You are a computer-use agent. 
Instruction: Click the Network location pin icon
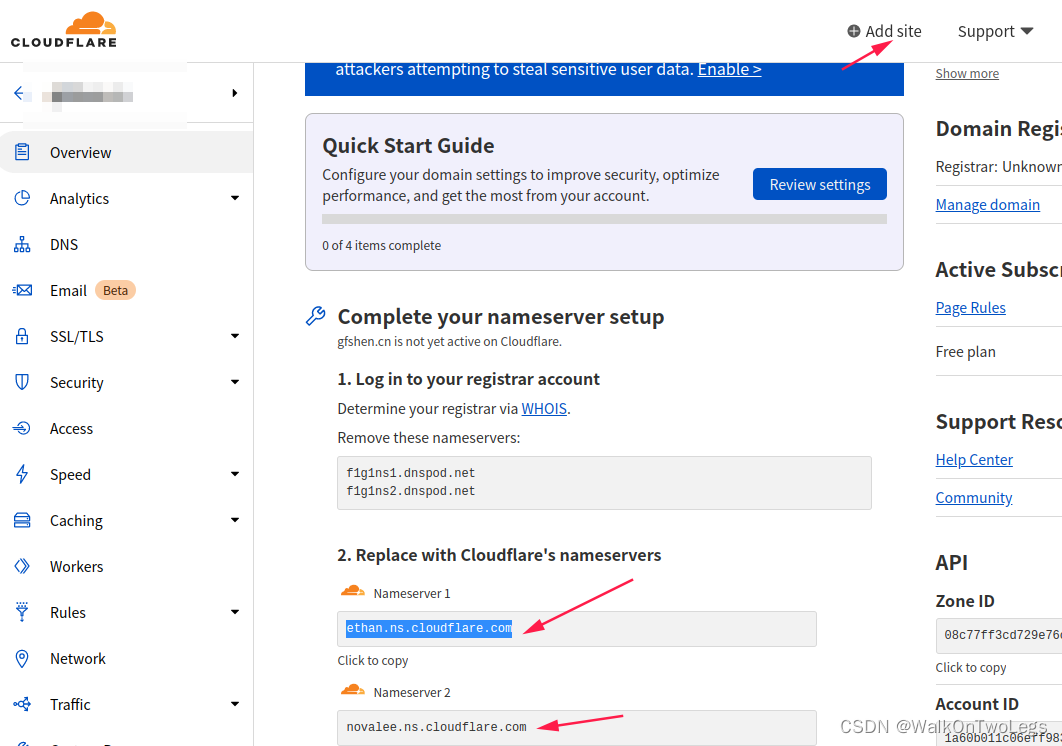[x=22, y=658]
